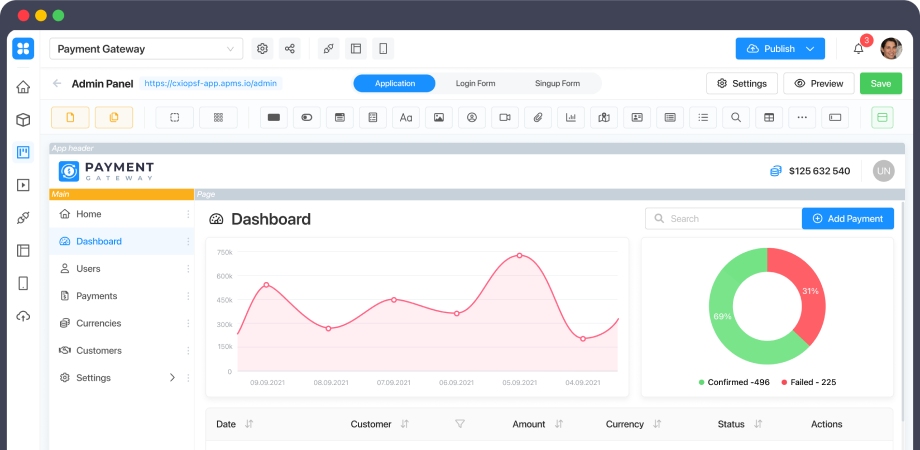Add the video camera component
Image resolution: width=920 pixels, height=450 pixels.
505,117
